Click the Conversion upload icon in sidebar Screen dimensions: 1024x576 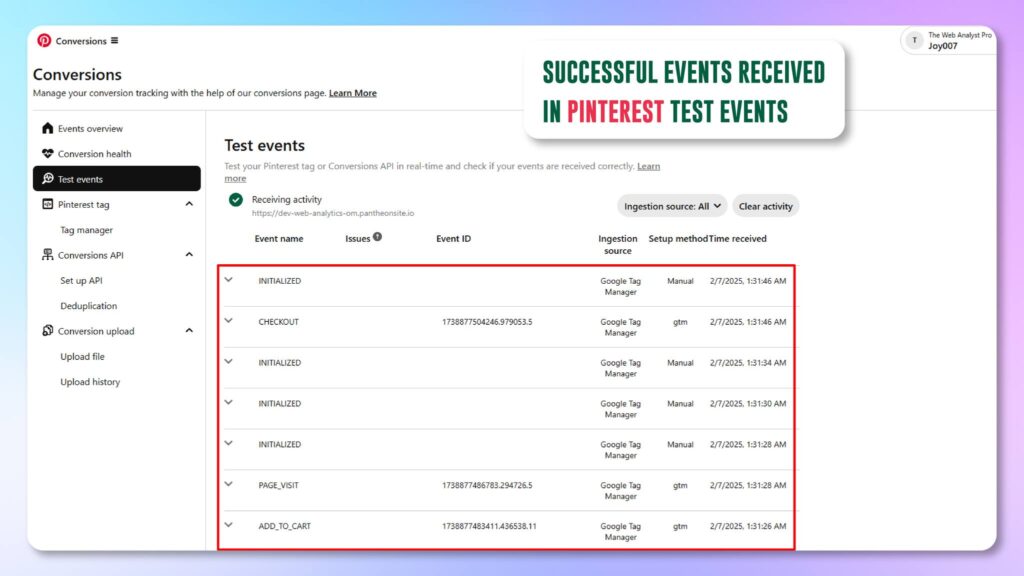tap(48, 331)
